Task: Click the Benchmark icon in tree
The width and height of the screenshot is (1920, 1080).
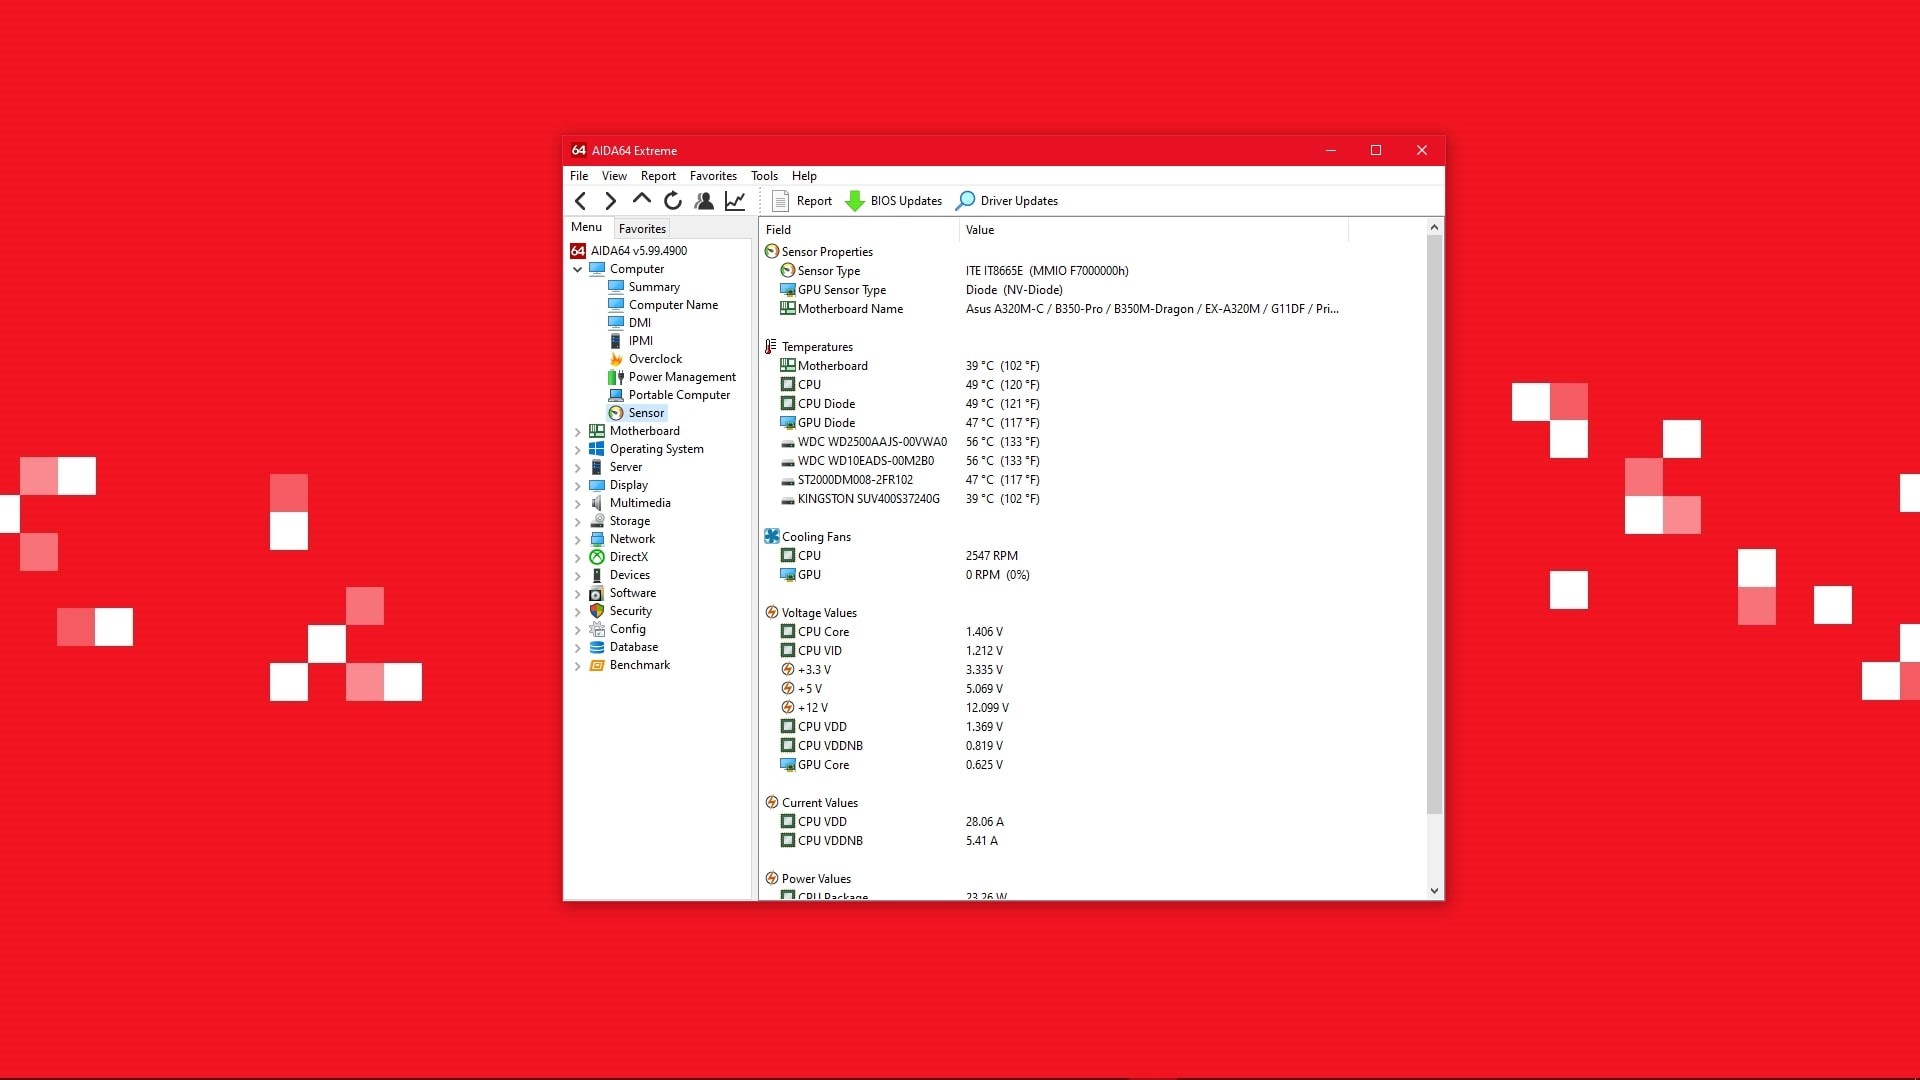Action: (597, 665)
